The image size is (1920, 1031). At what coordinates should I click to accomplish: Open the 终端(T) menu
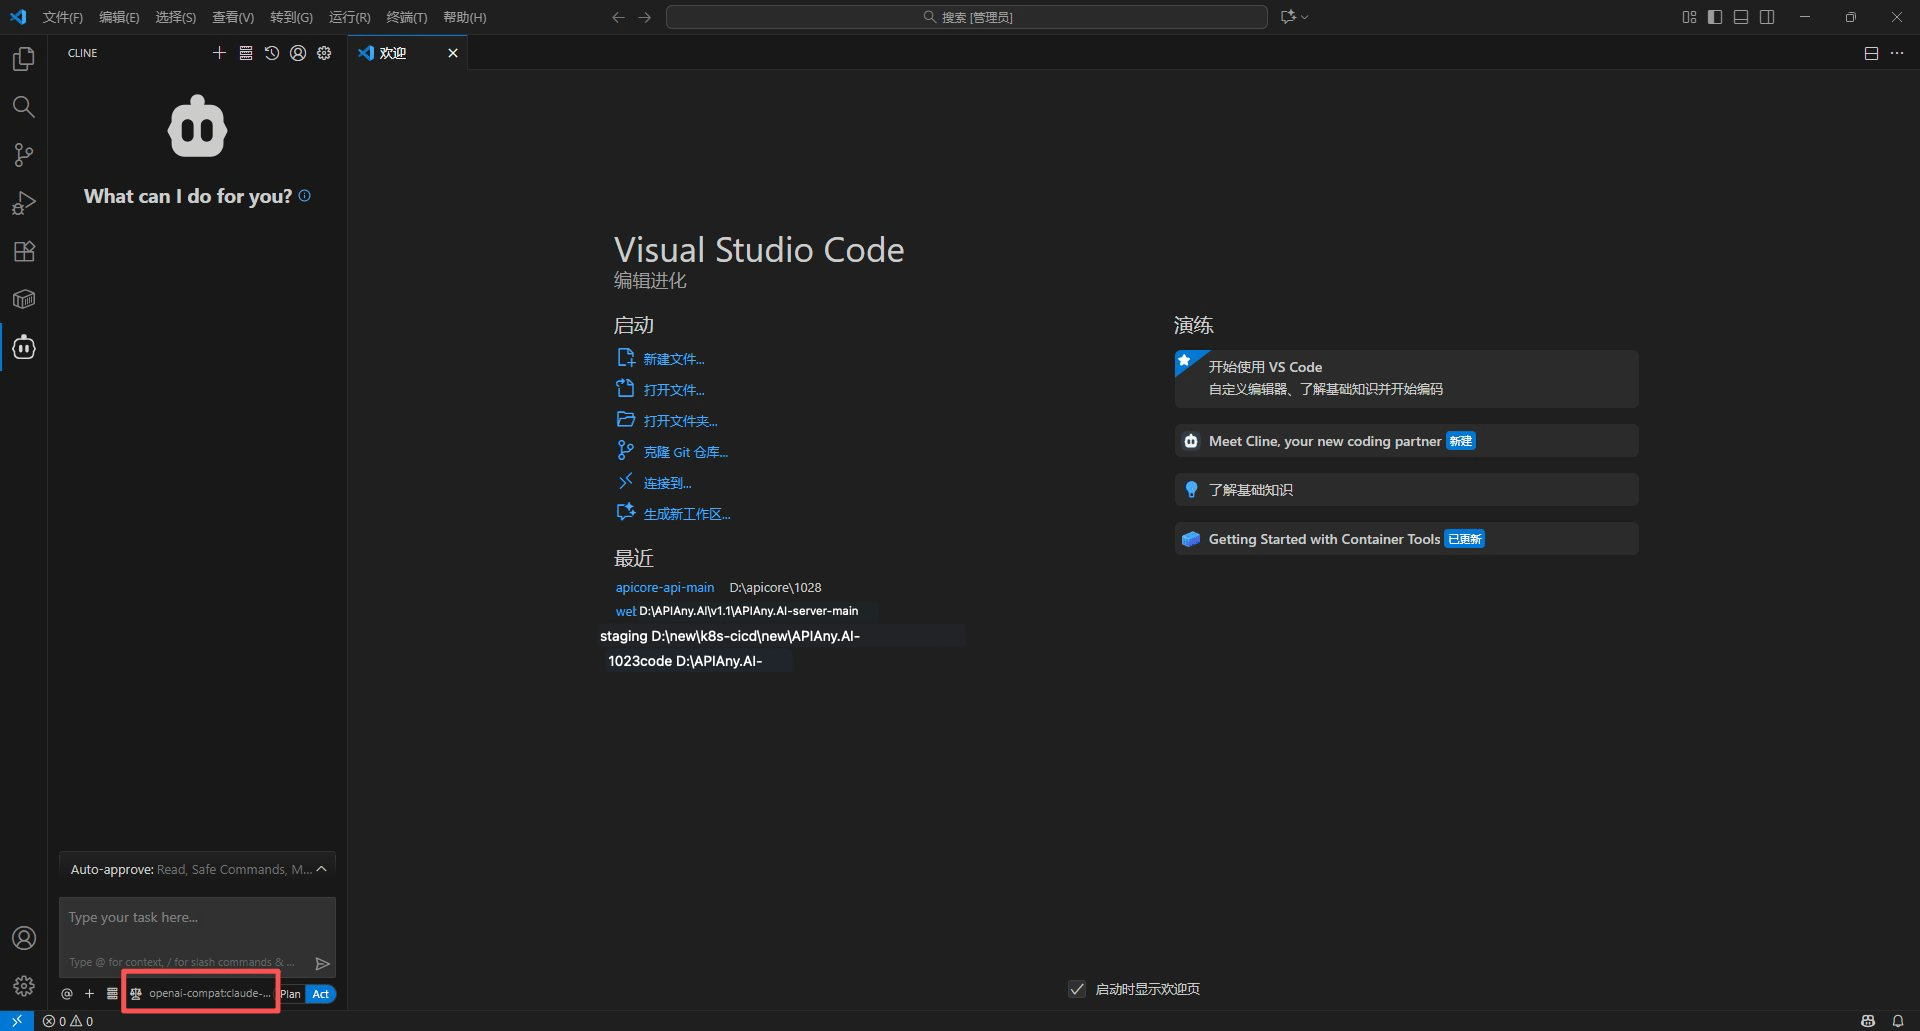click(x=406, y=17)
